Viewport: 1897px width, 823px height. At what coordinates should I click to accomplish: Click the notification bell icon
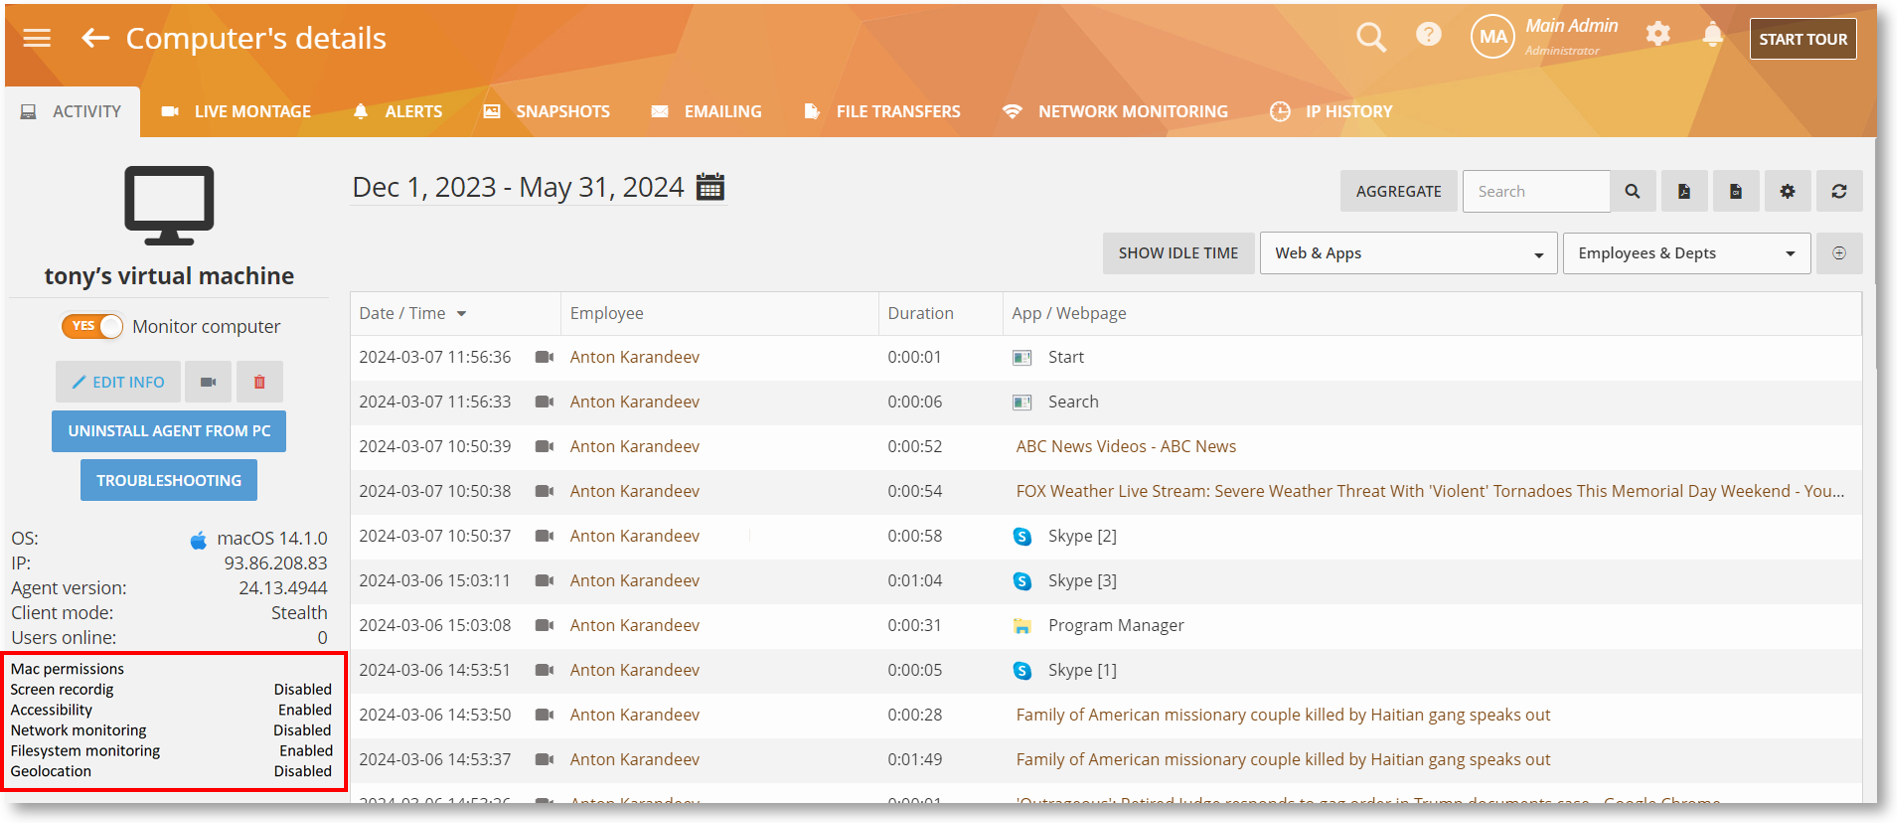point(1712,36)
